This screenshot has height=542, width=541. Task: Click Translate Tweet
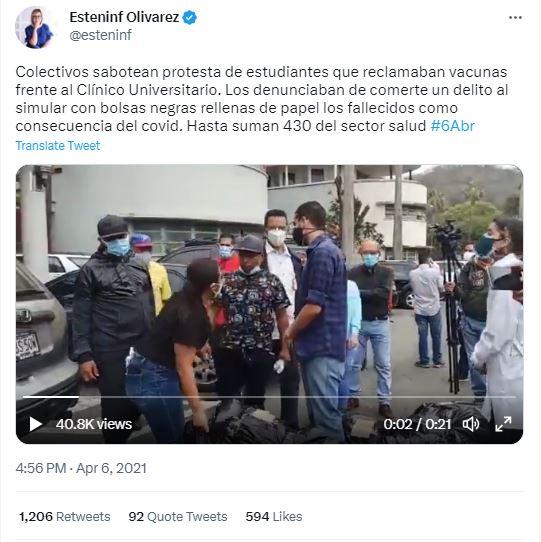tap(58, 146)
